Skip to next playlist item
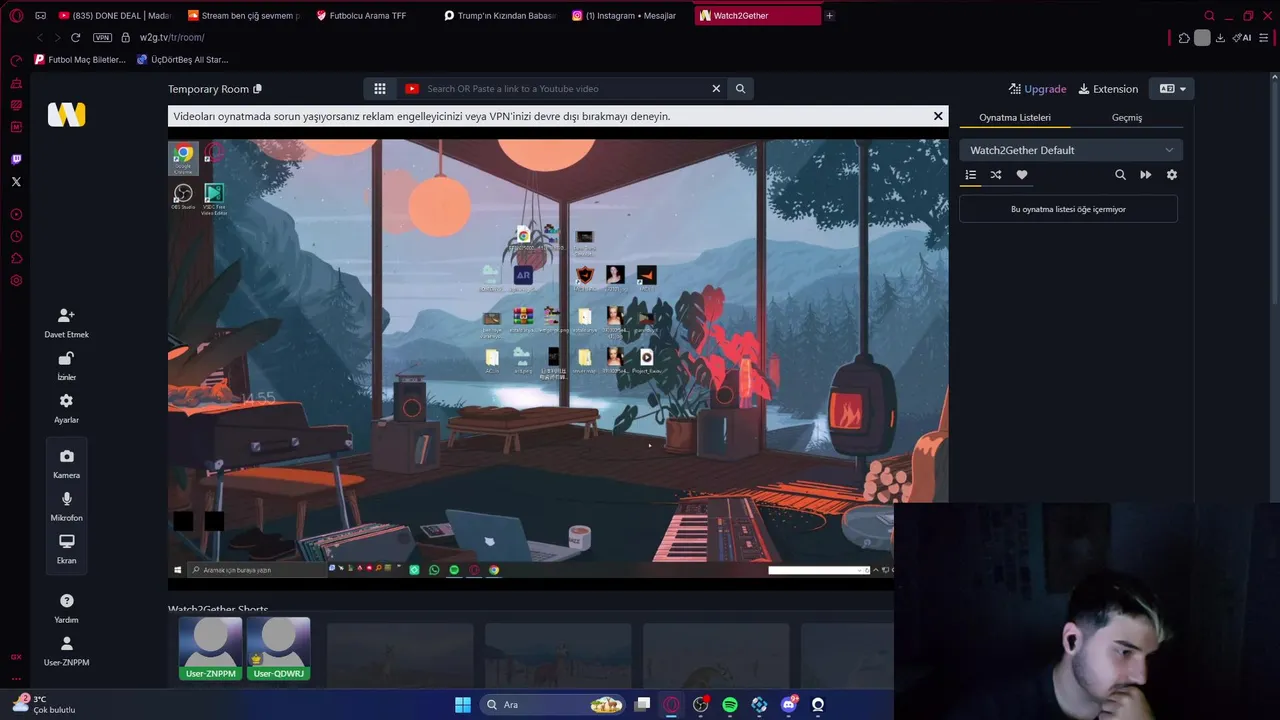 pyautogui.click(x=1146, y=175)
